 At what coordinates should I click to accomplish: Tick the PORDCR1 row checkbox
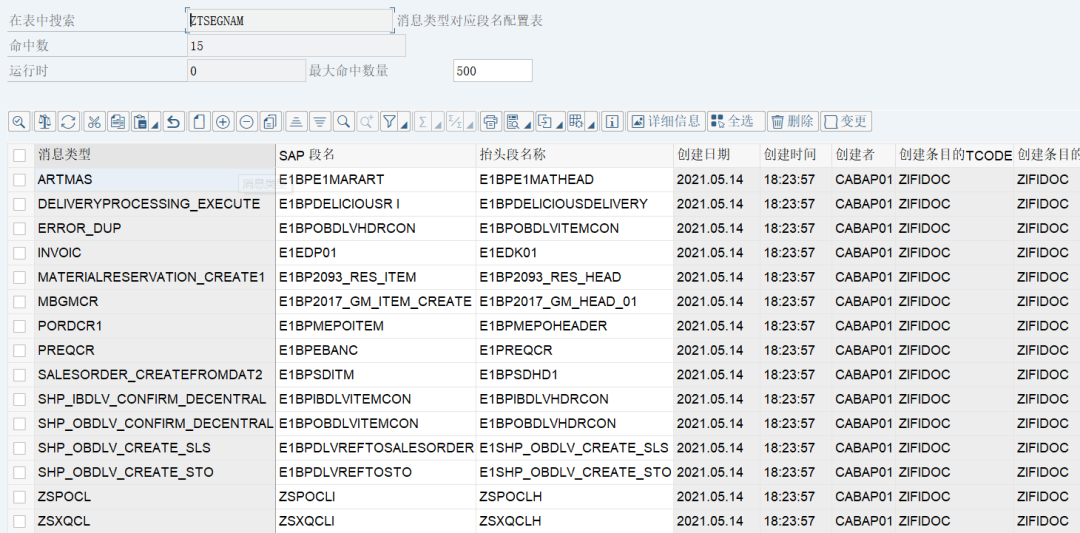(x=19, y=326)
